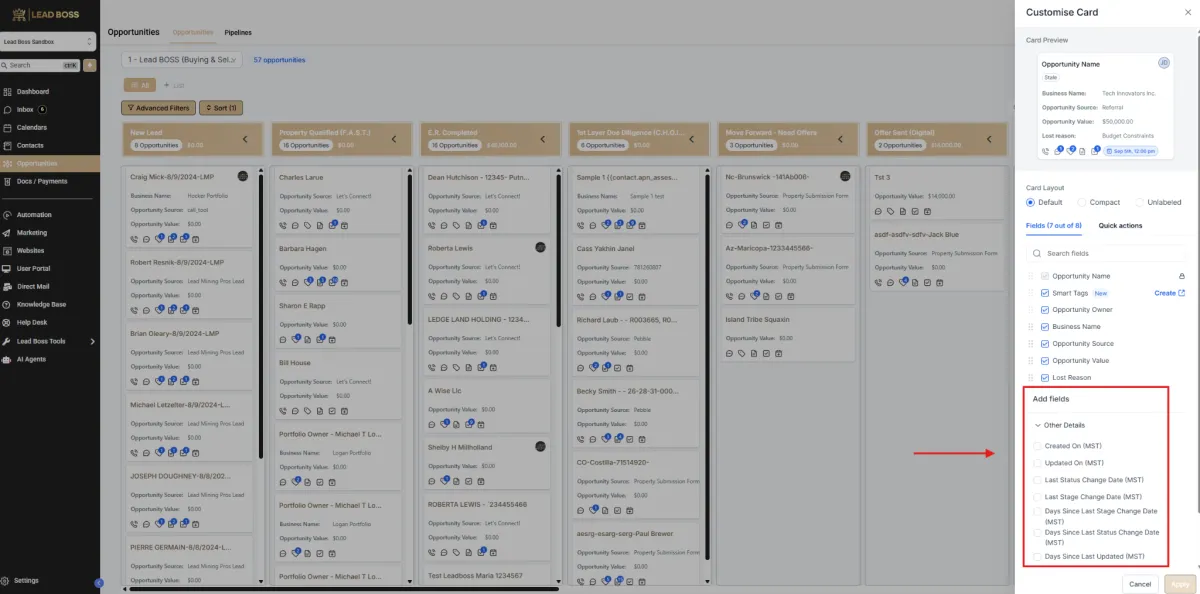Click the calendar icon on Barbara Hagen card
1200x594 pixels.
pos(342,282)
